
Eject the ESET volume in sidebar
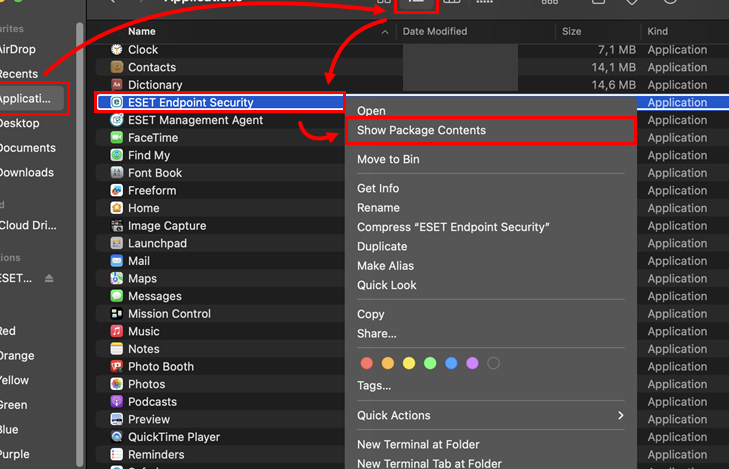pos(49,278)
